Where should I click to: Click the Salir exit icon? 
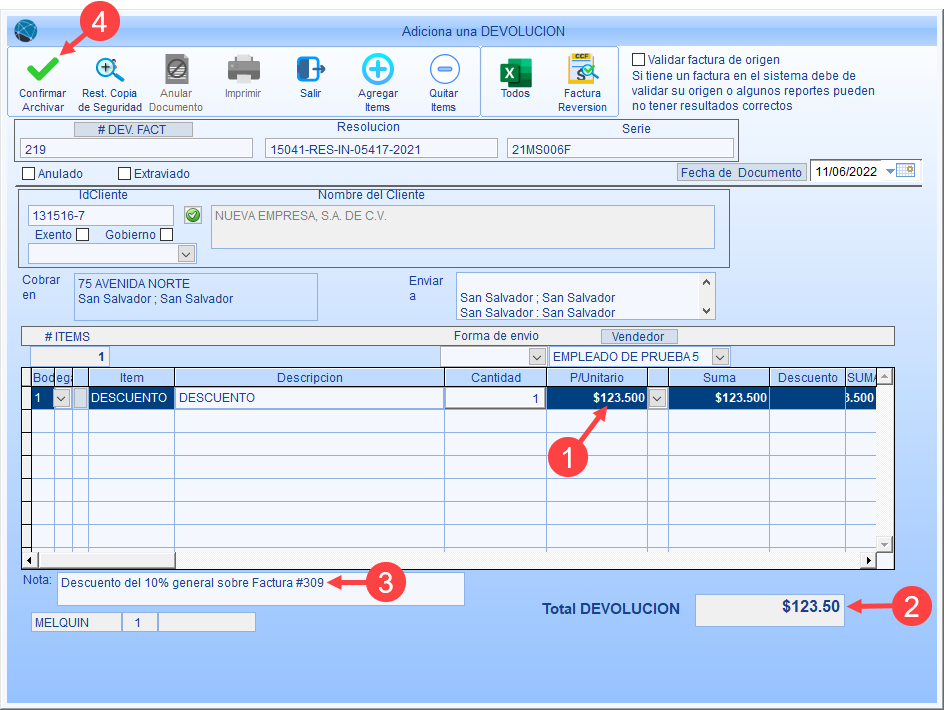[x=311, y=69]
